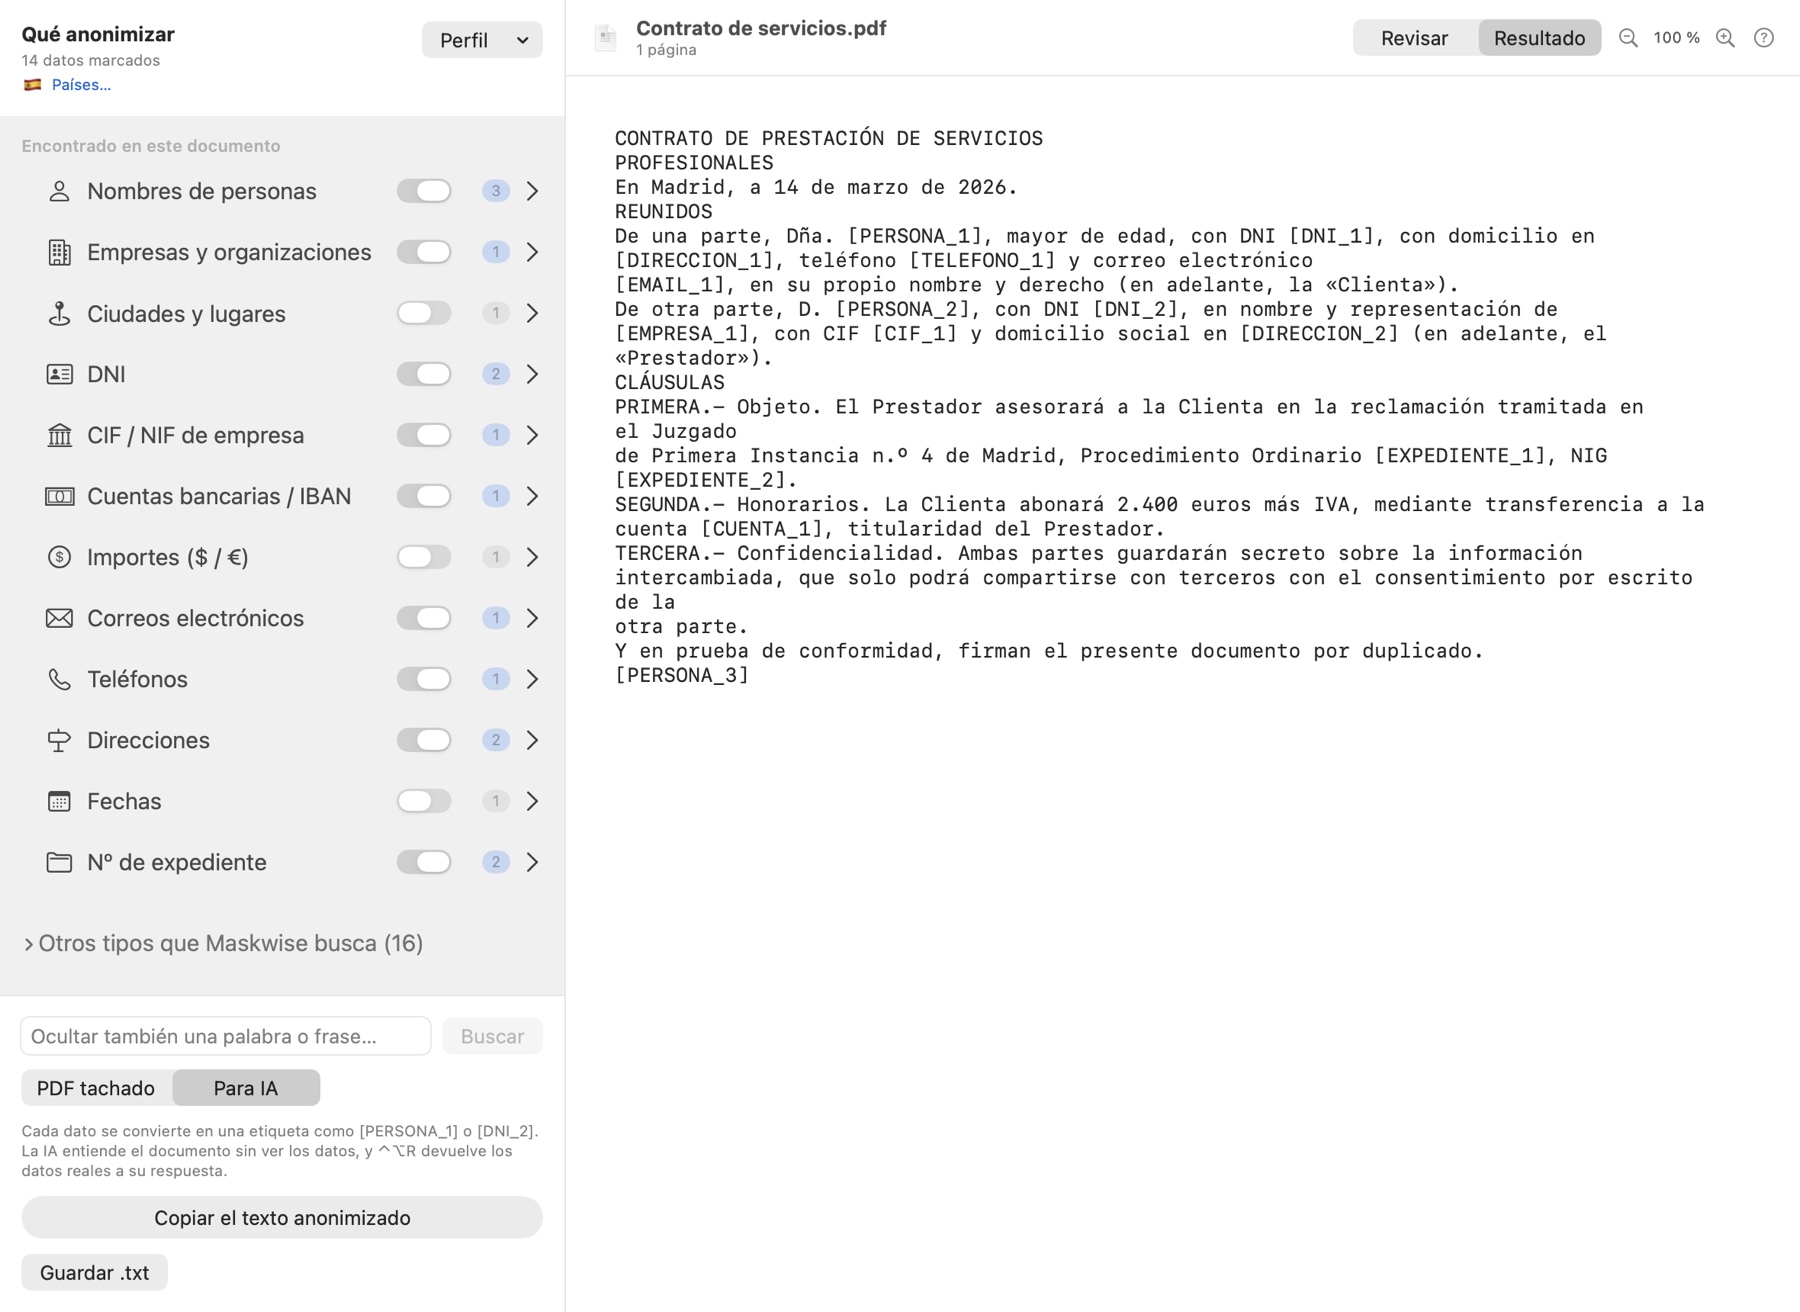Click the envelope icon for Correos electrónicos

pyautogui.click(x=59, y=618)
